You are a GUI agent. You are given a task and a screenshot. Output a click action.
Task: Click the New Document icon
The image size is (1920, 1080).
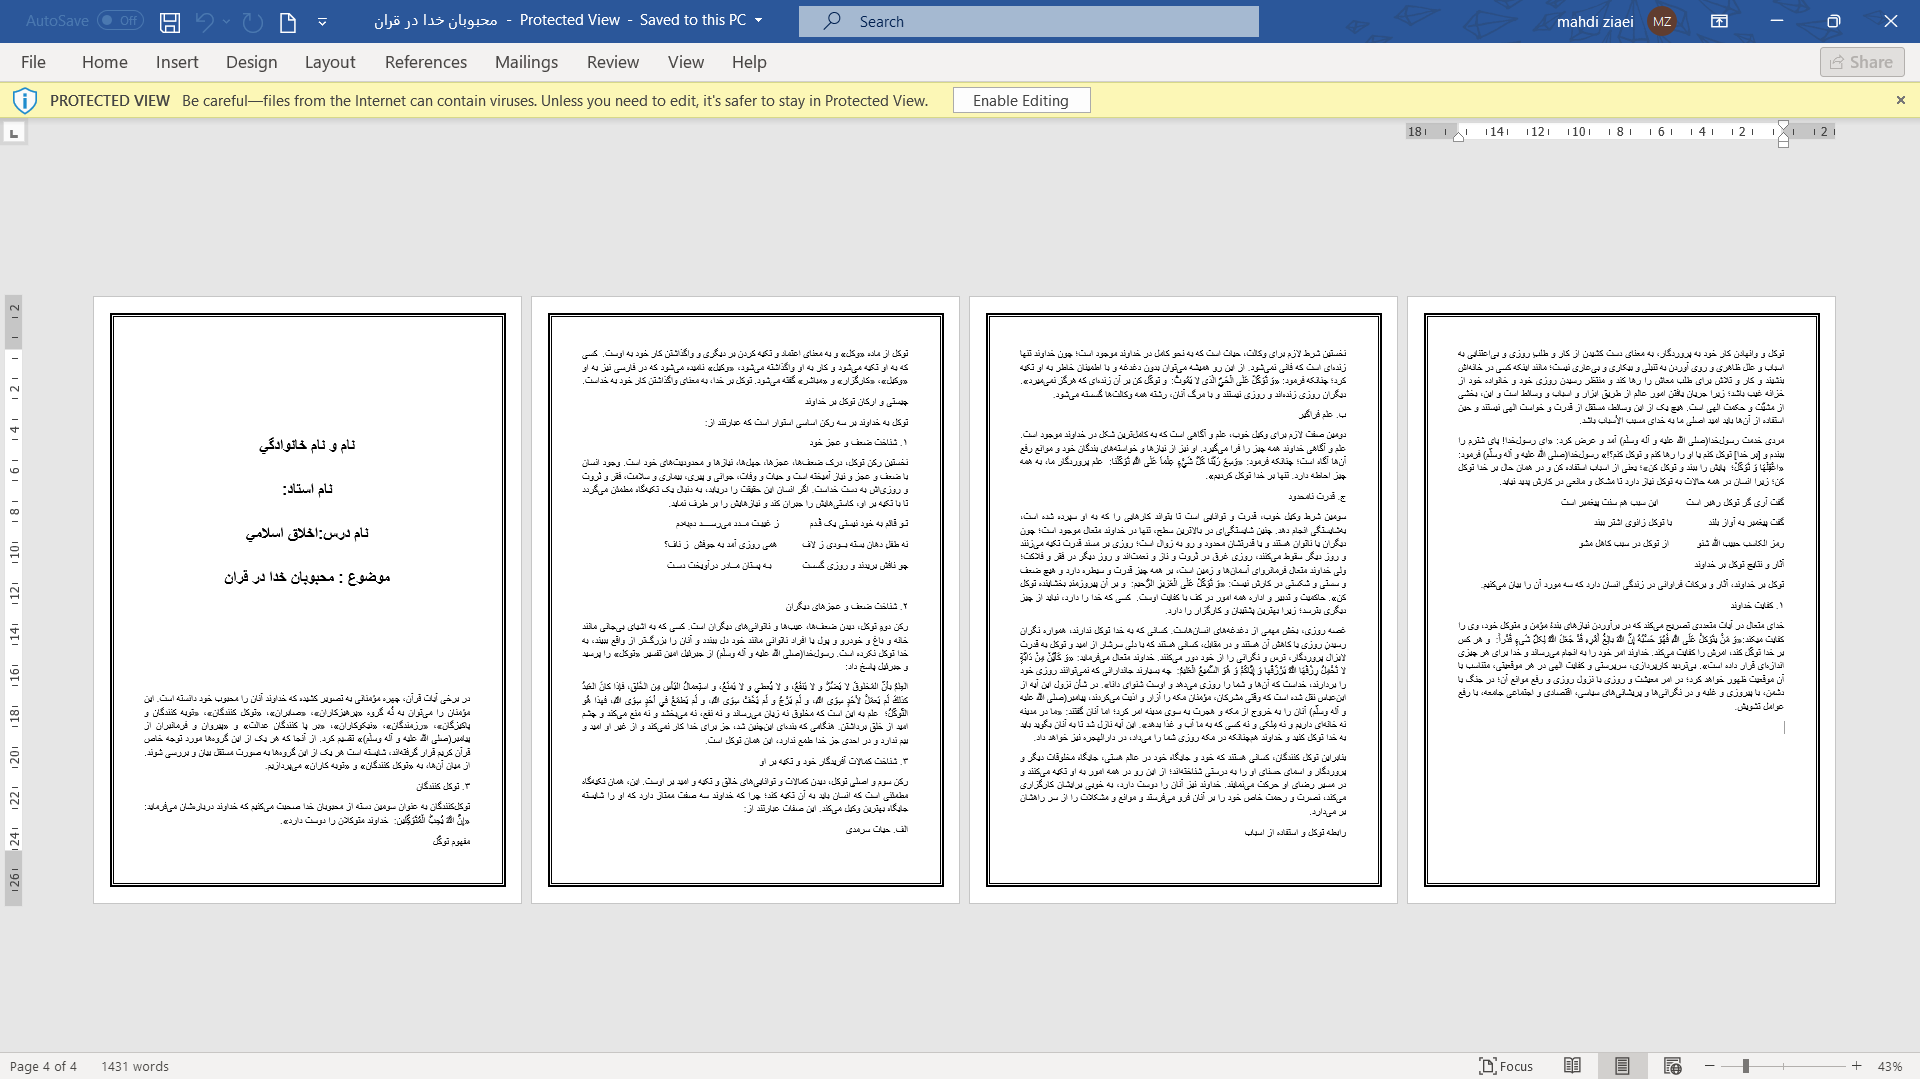pyautogui.click(x=288, y=21)
